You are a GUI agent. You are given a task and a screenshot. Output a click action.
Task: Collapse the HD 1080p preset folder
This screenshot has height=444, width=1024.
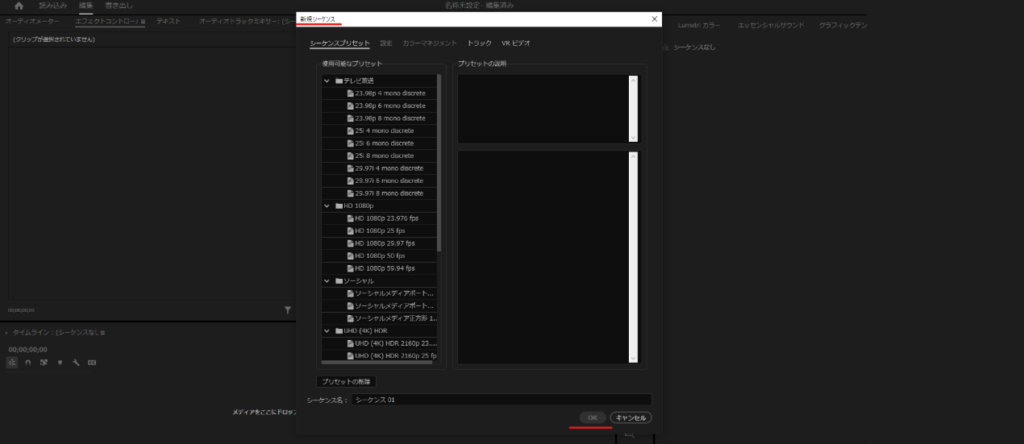(327, 205)
